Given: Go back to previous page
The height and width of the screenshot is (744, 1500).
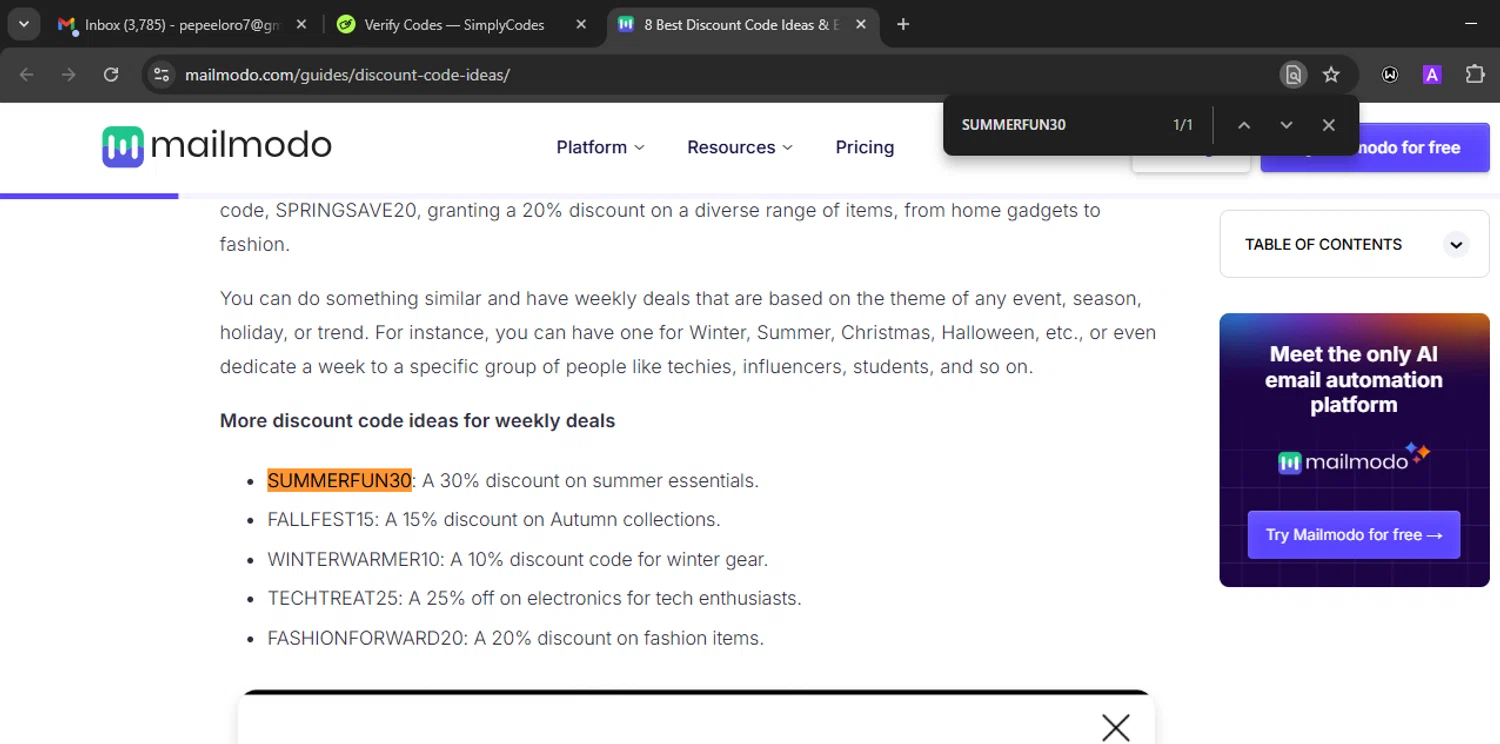Looking at the screenshot, I should pos(27,74).
